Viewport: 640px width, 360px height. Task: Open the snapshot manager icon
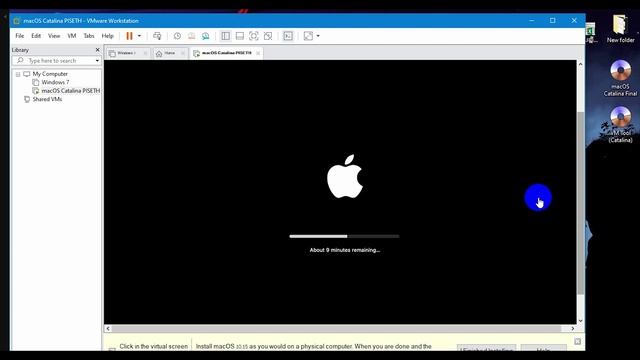pyautogui.click(x=205, y=36)
